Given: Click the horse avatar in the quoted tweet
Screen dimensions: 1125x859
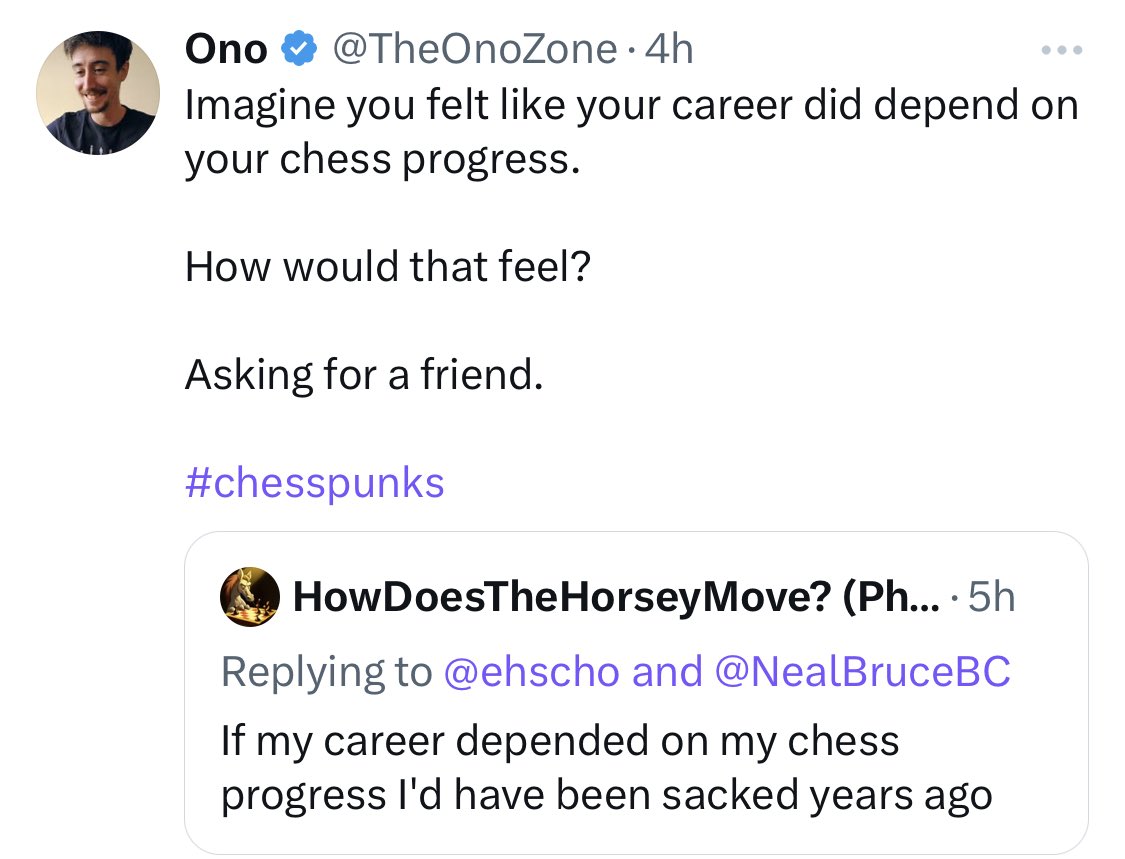Looking at the screenshot, I should click(x=250, y=597).
